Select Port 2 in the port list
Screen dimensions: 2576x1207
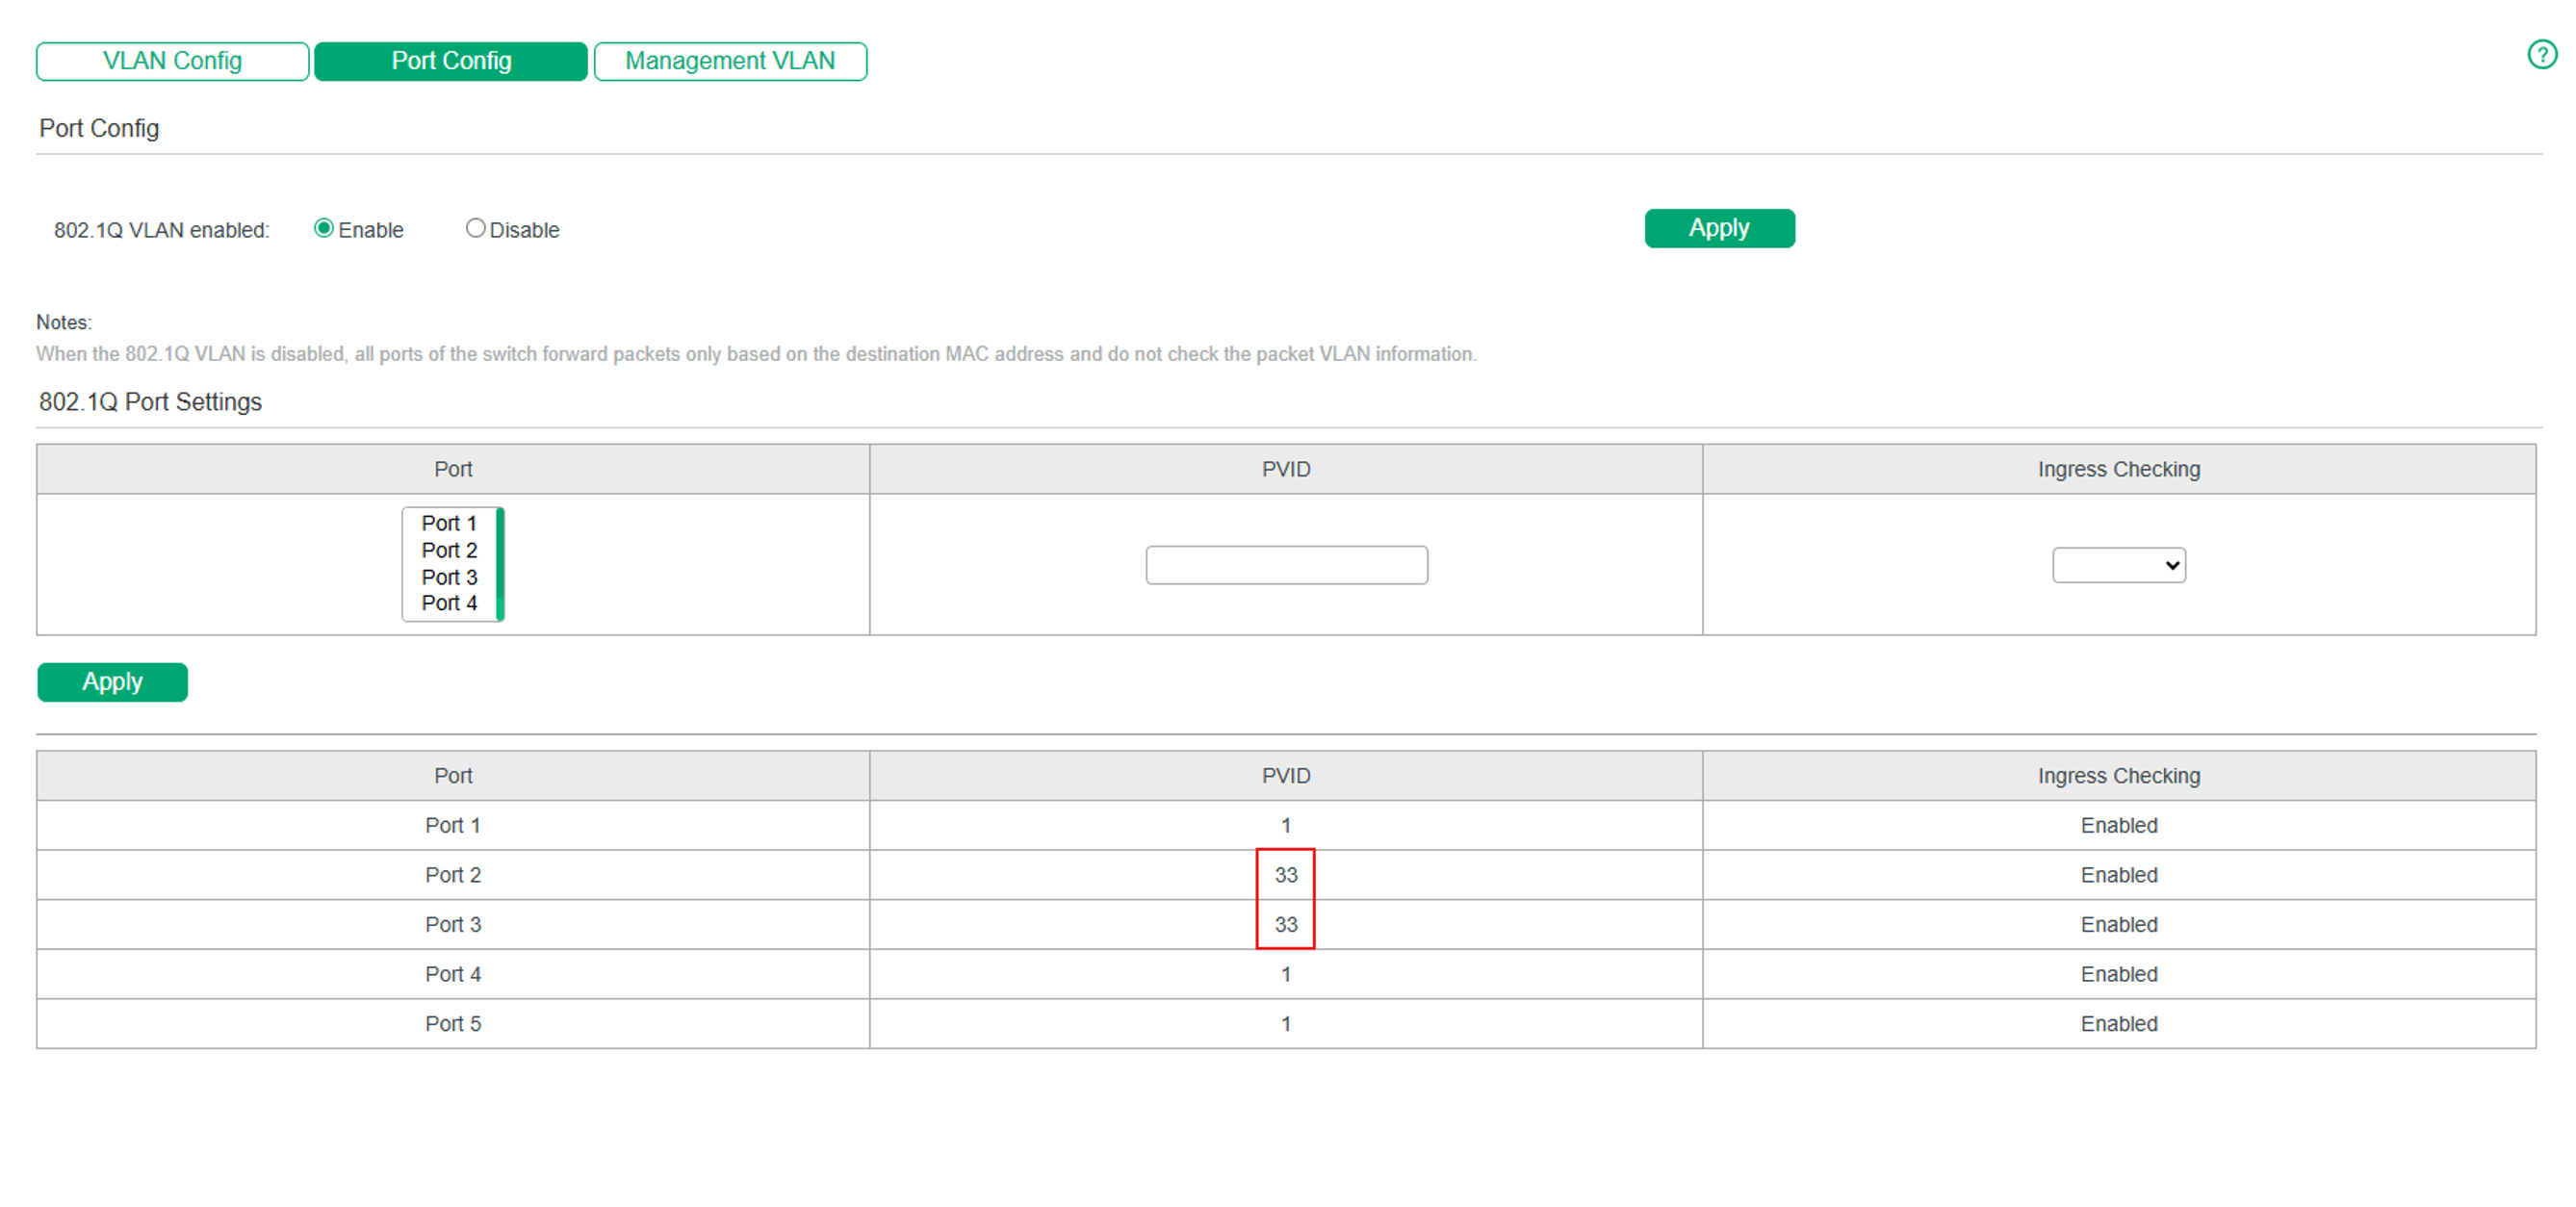[x=449, y=550]
